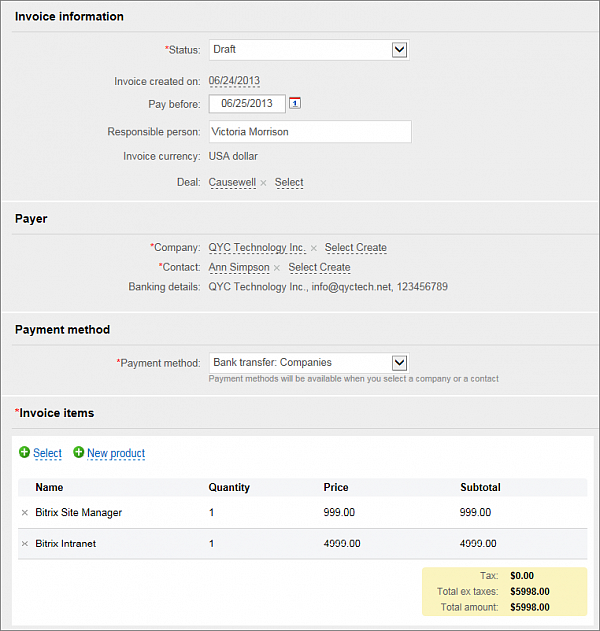600x631 pixels.
Task: Open the QYC Technology Inc. company link
Action: [x=257, y=248]
